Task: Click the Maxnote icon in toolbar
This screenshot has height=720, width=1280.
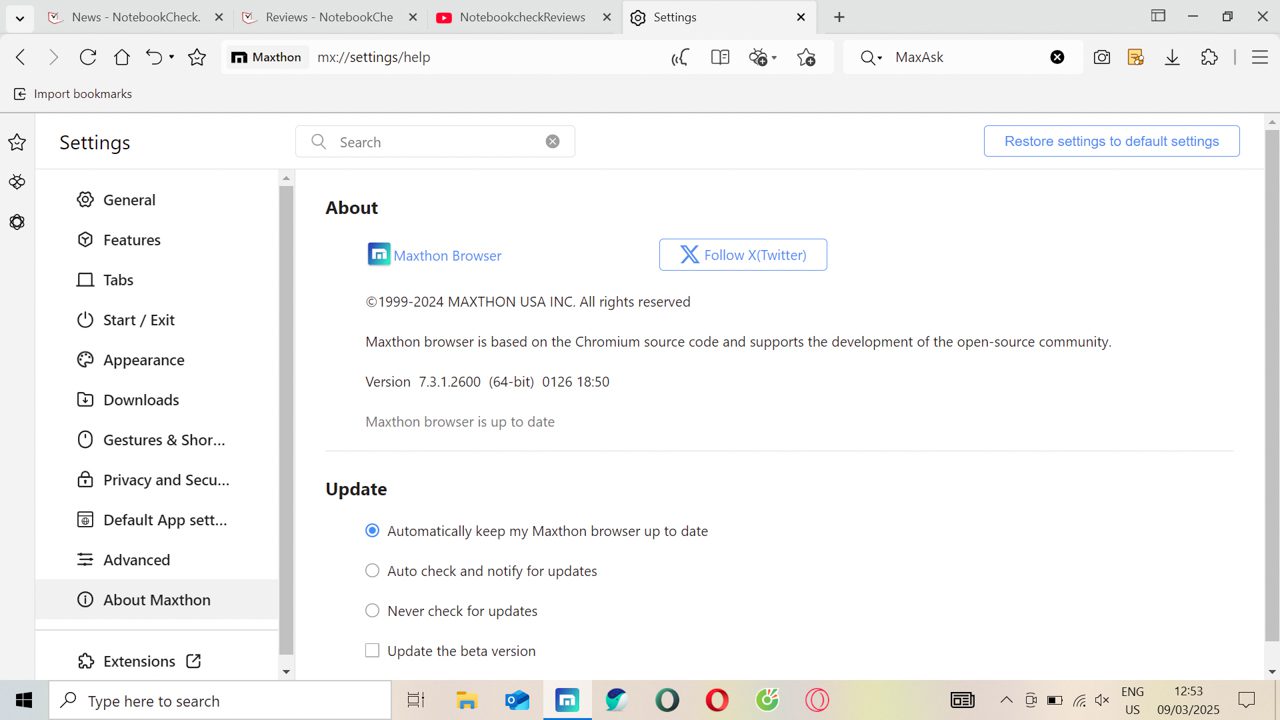Action: 1136,57
